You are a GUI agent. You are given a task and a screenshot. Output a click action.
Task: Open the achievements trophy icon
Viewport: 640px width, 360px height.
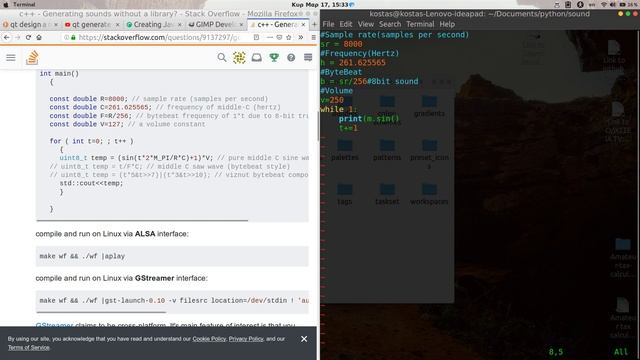tap(274, 58)
